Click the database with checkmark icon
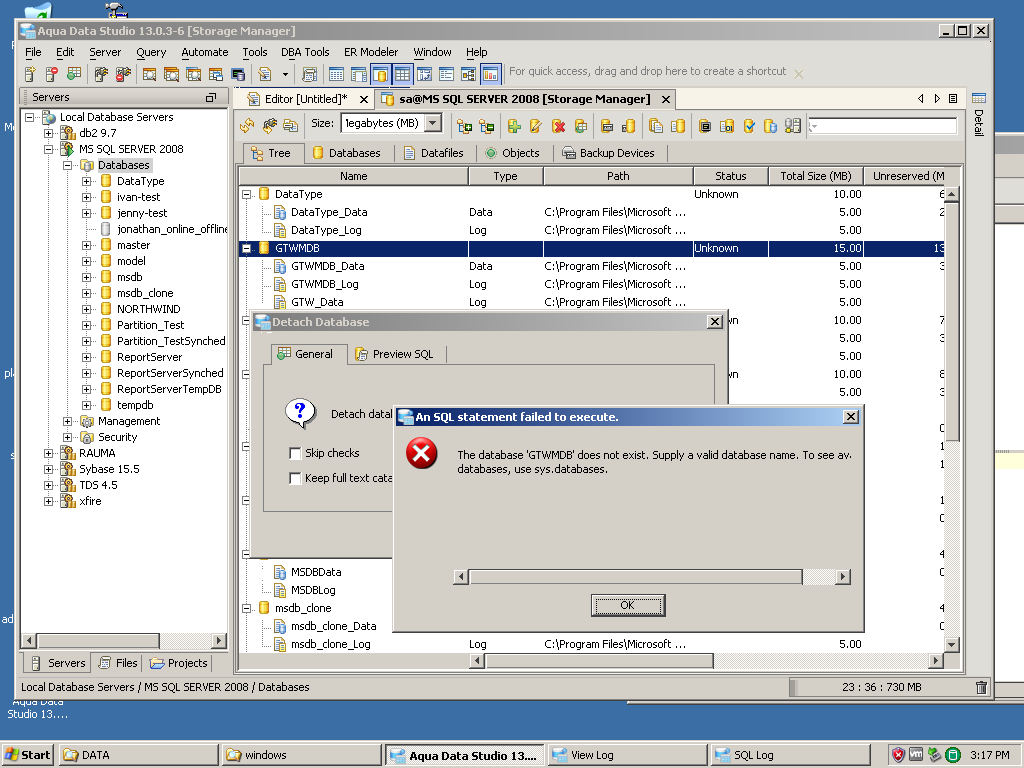1024x768 pixels. click(x=749, y=125)
